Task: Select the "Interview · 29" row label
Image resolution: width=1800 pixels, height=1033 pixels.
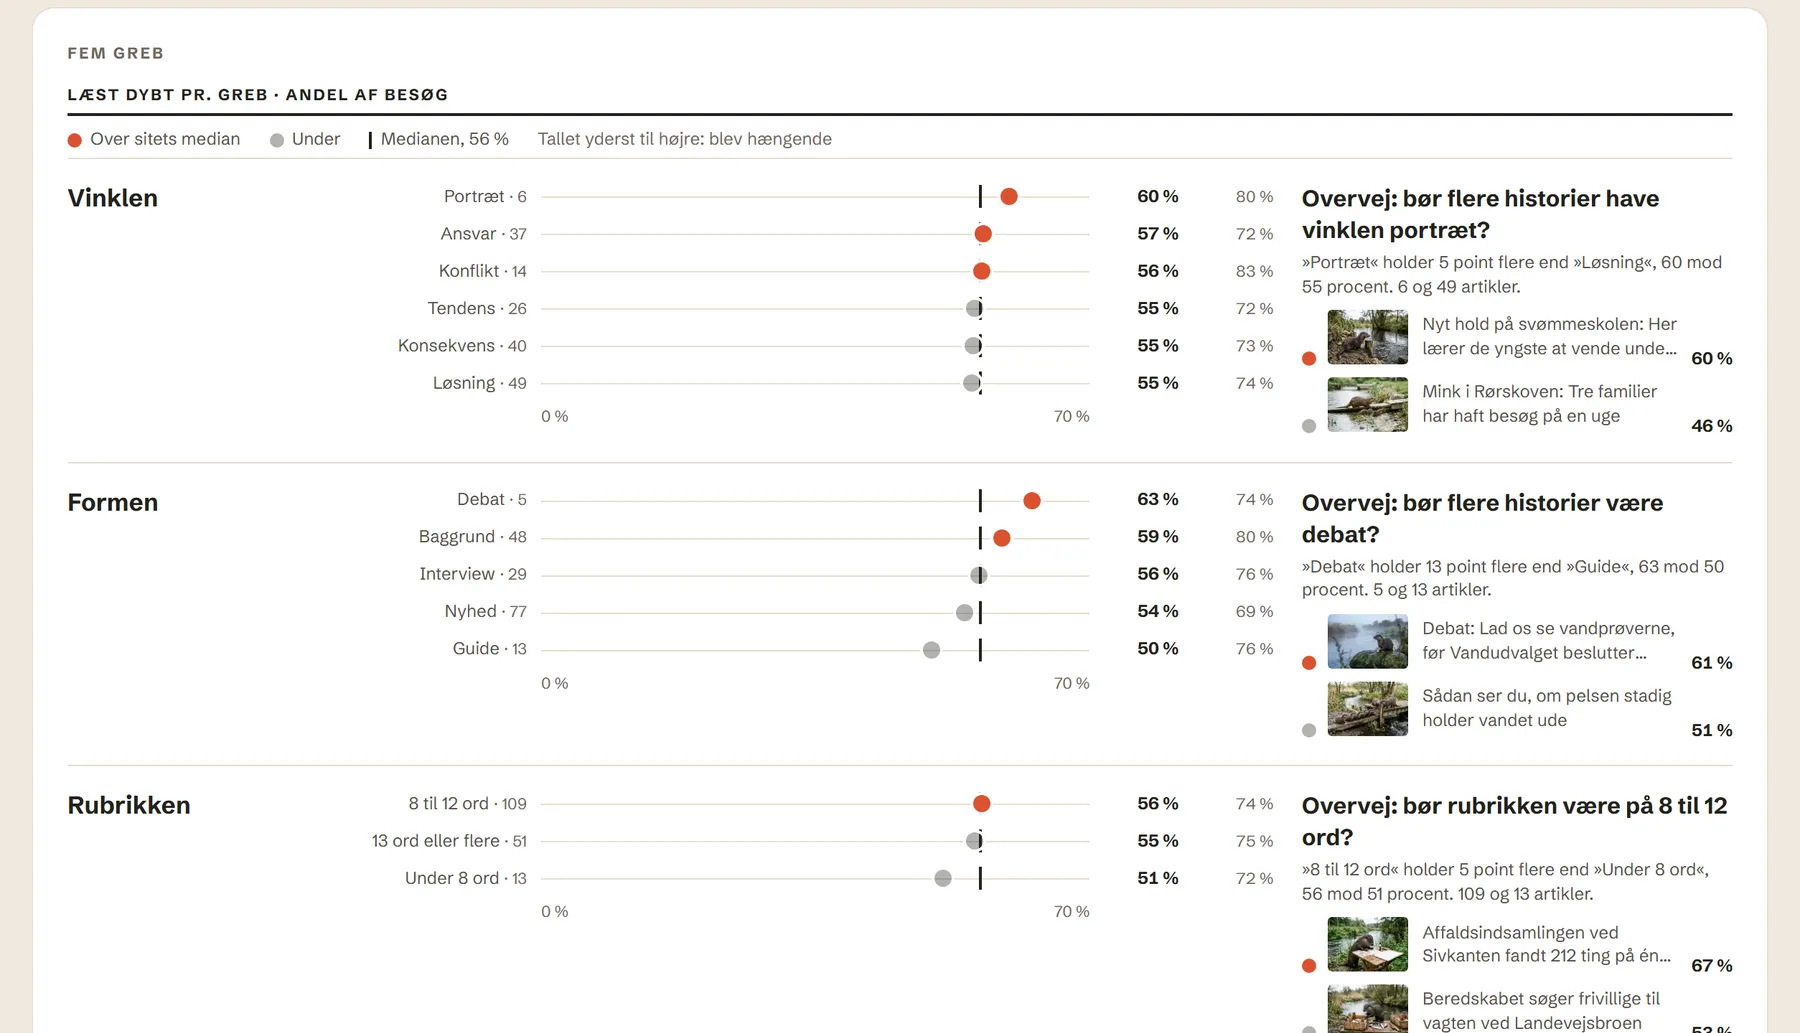Action: tap(473, 574)
